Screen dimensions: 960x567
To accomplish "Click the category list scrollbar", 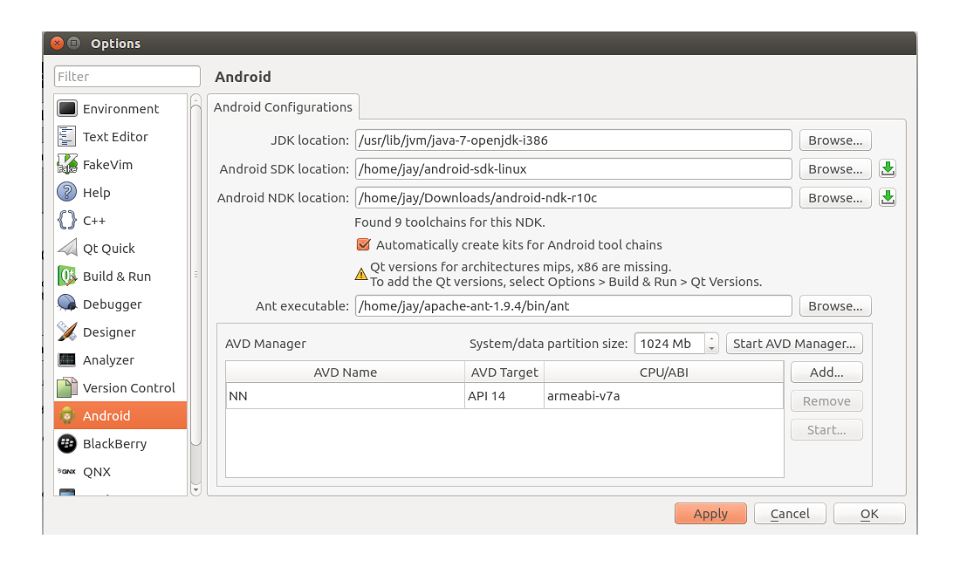I will point(196,276).
